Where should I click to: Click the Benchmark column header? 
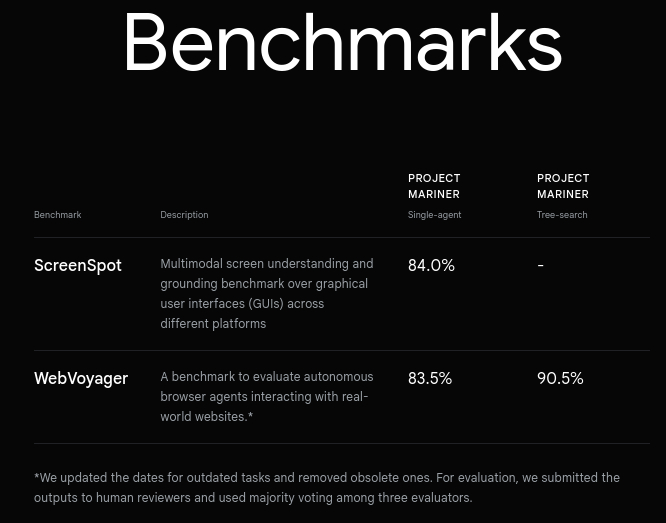58,215
